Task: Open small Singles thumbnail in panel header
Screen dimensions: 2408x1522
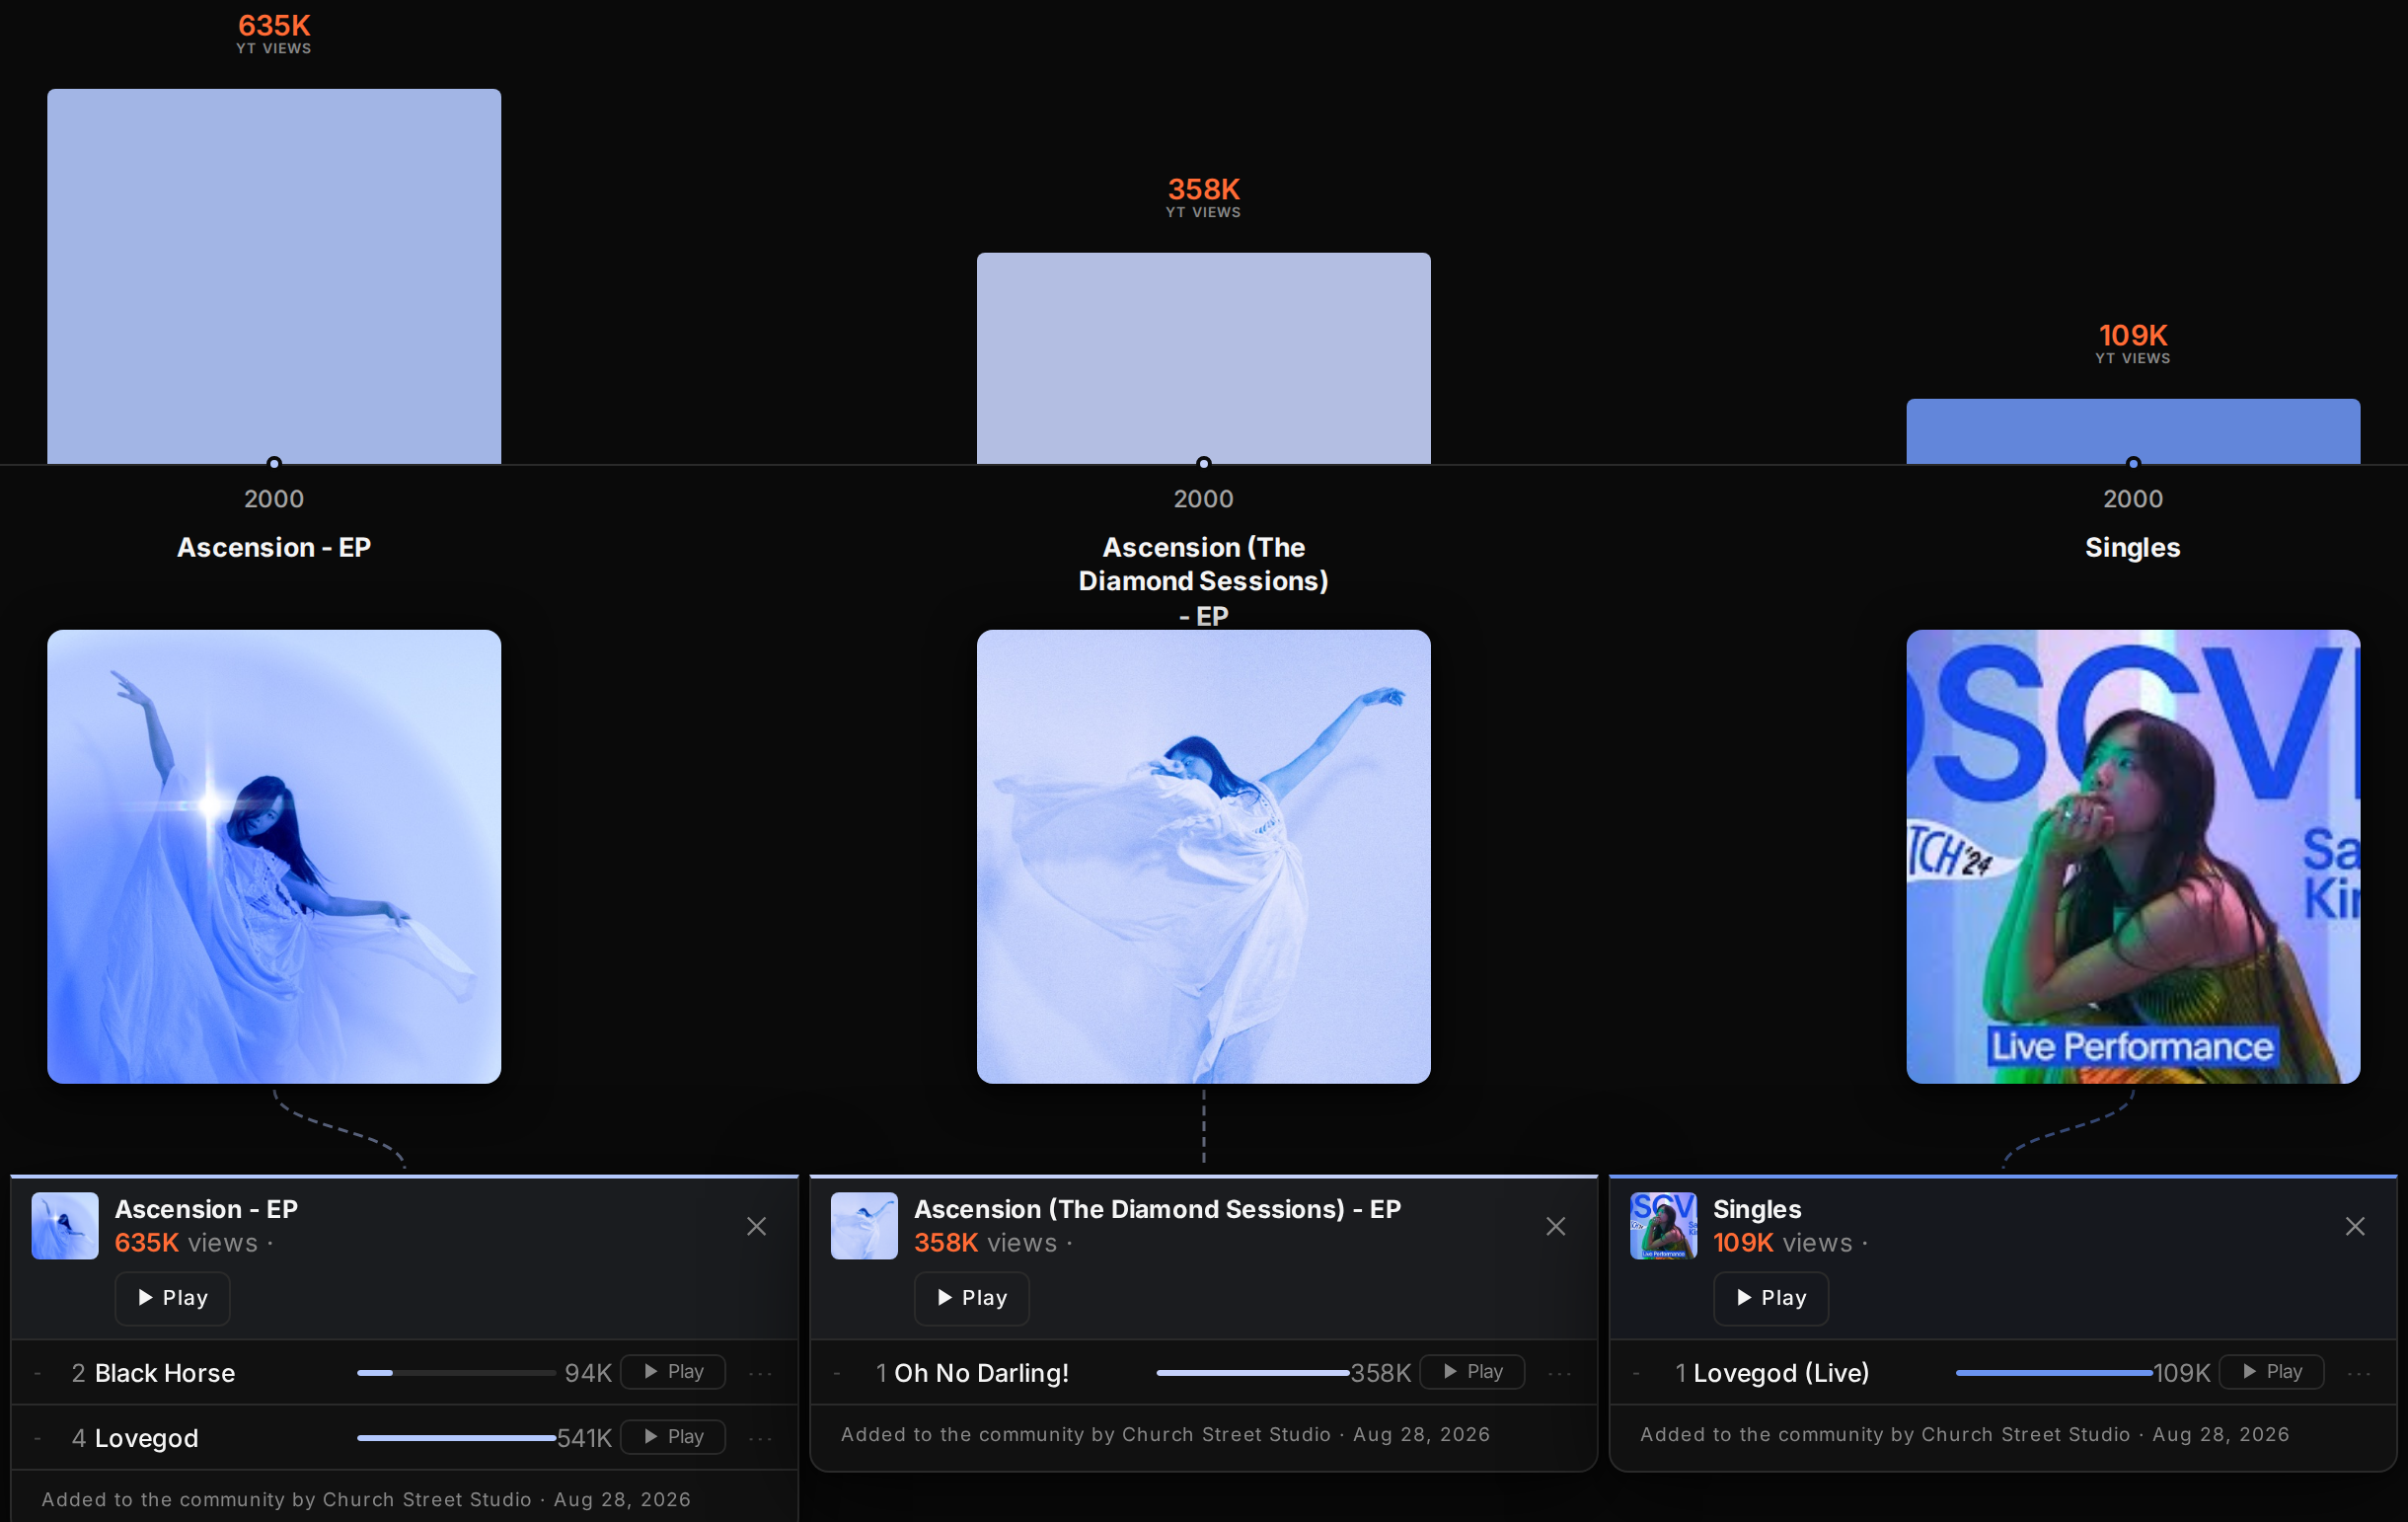Action: (1664, 1226)
